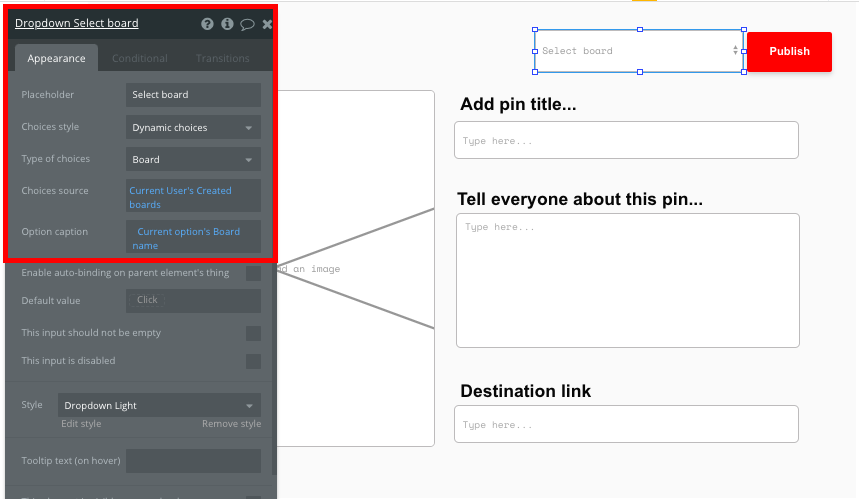Image resolution: width=859 pixels, height=499 pixels.
Task: Click the Remove style link
Action: pyautogui.click(x=231, y=424)
